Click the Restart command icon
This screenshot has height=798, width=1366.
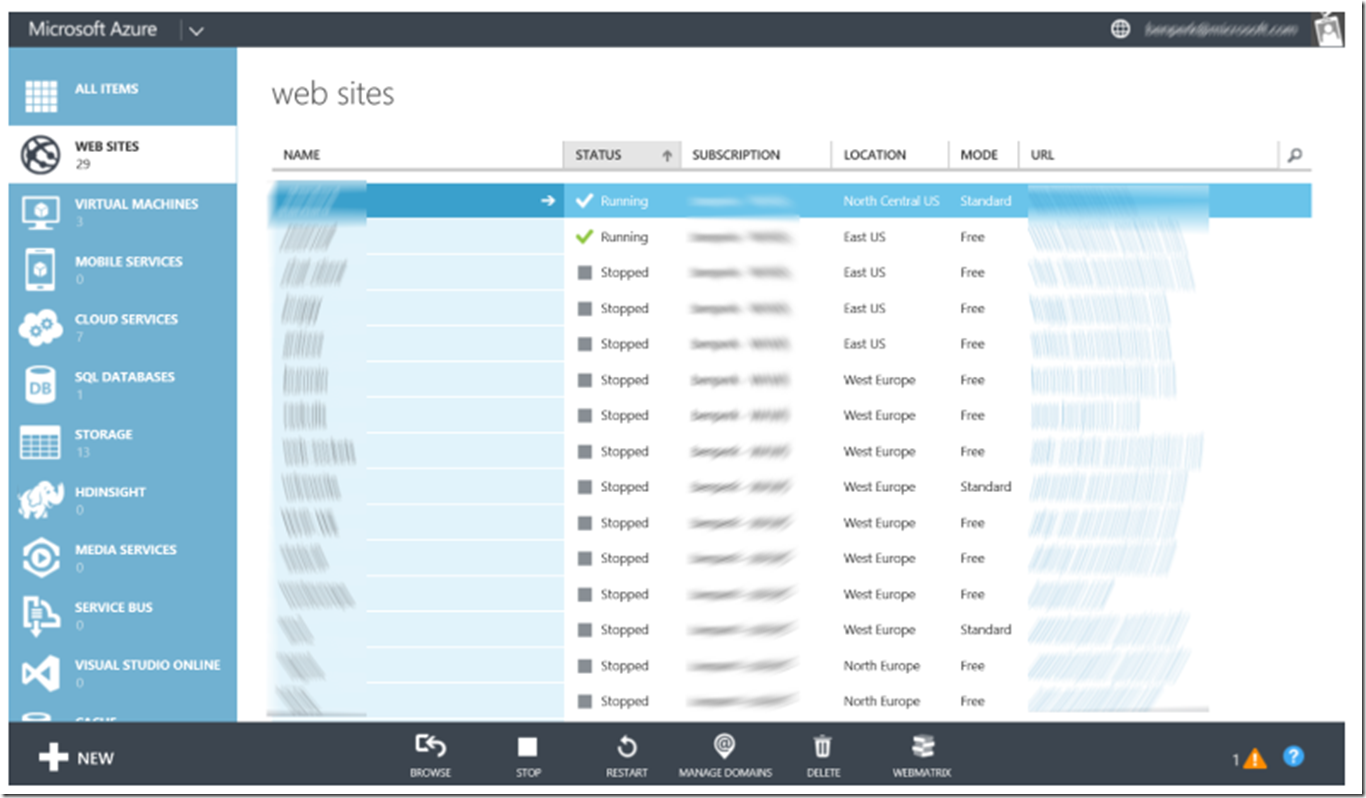[627, 747]
